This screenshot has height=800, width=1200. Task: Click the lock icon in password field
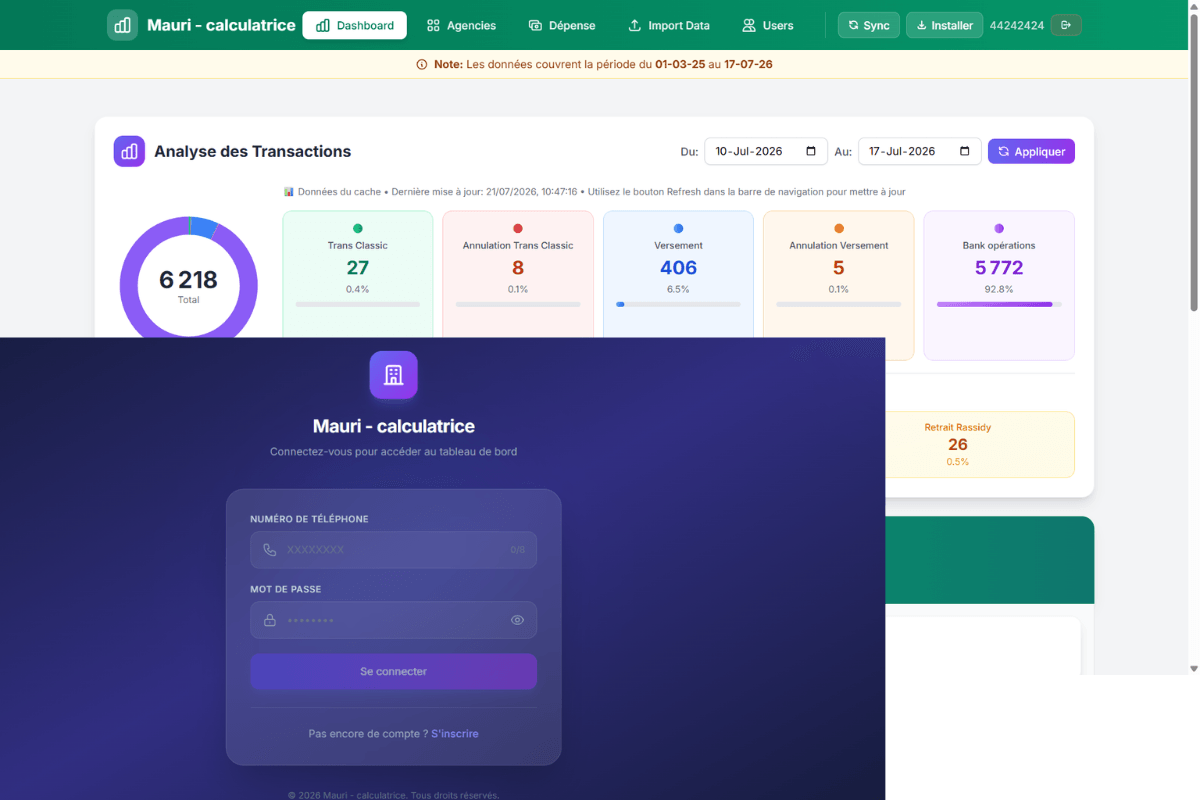point(270,620)
